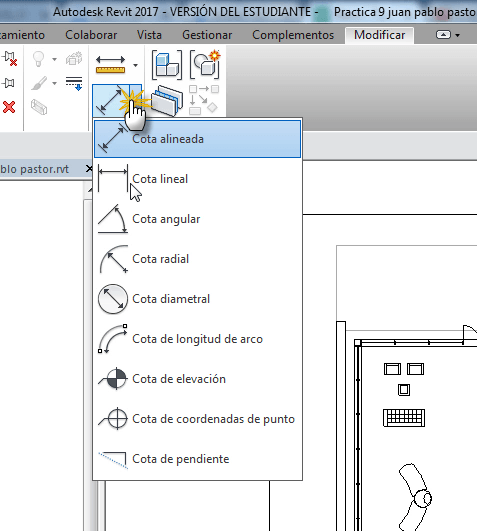Open the Complementos ribbon tab
Image resolution: width=477 pixels, height=531 pixels.
click(293, 35)
